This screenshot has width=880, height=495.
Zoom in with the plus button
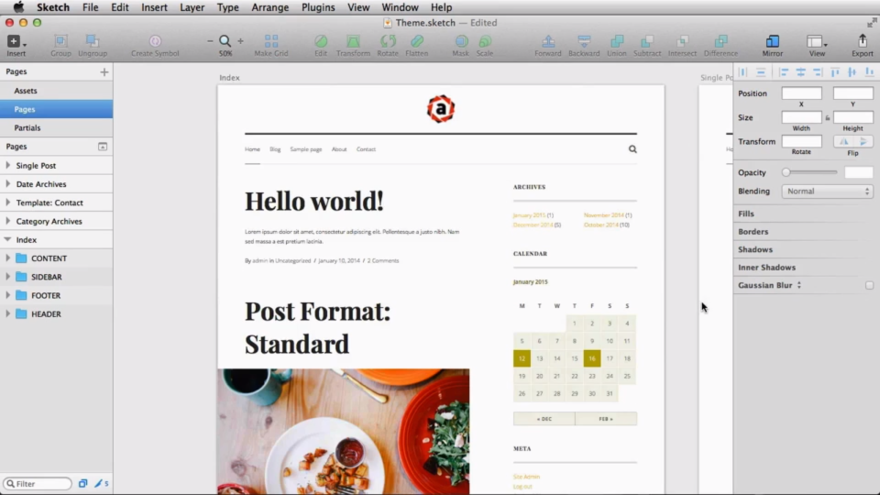(x=241, y=41)
